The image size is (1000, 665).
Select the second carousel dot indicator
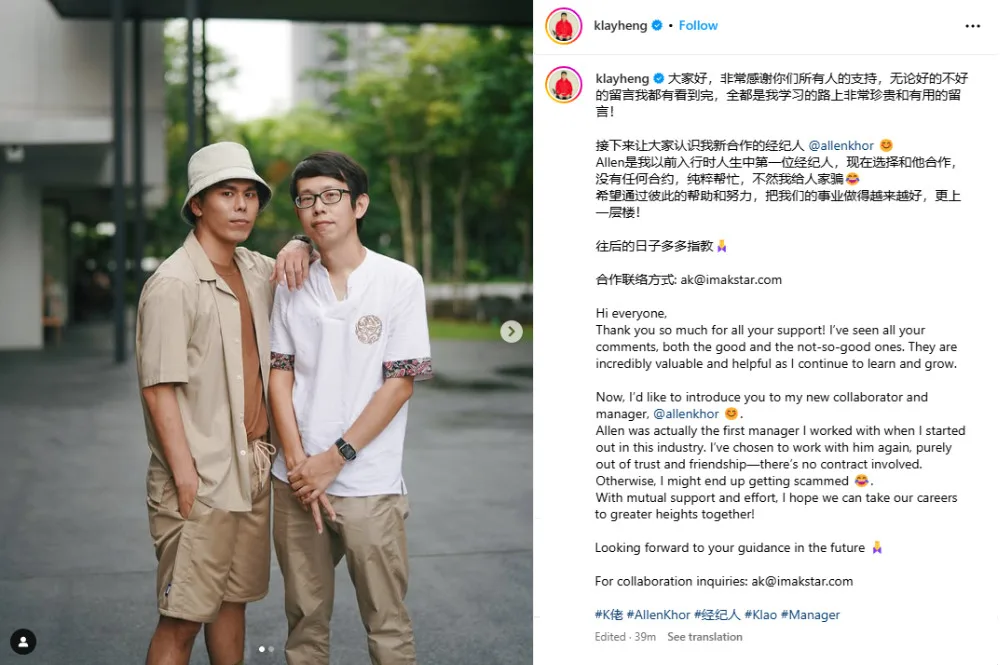[x=271, y=649]
